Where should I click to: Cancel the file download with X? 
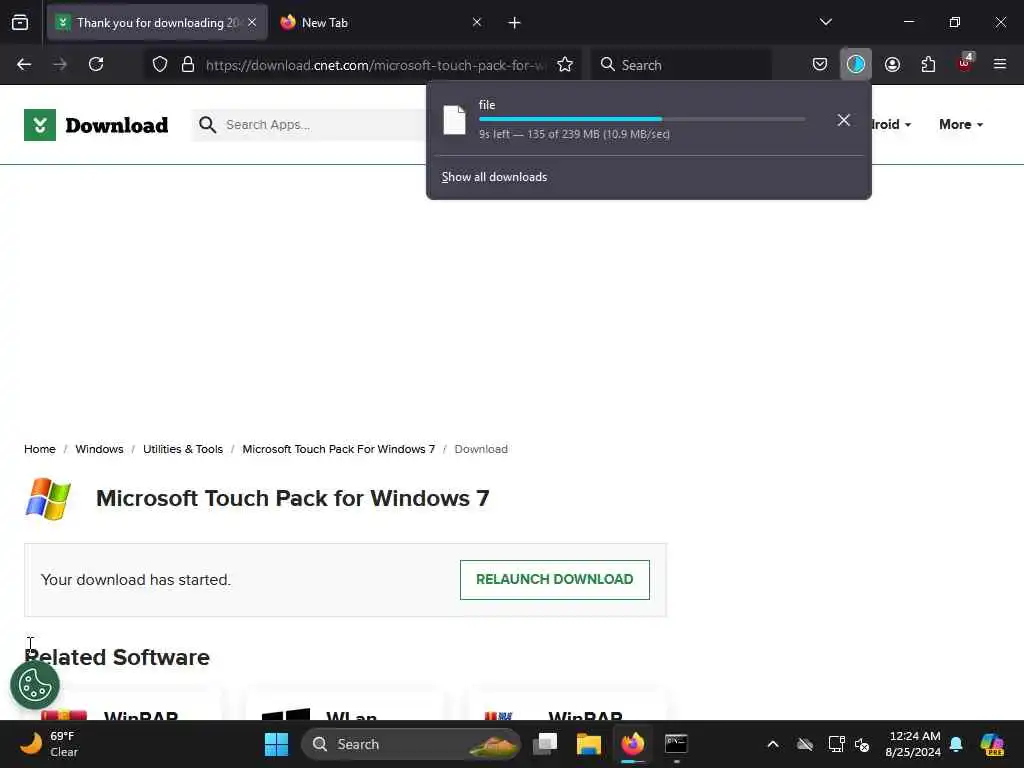tap(843, 120)
